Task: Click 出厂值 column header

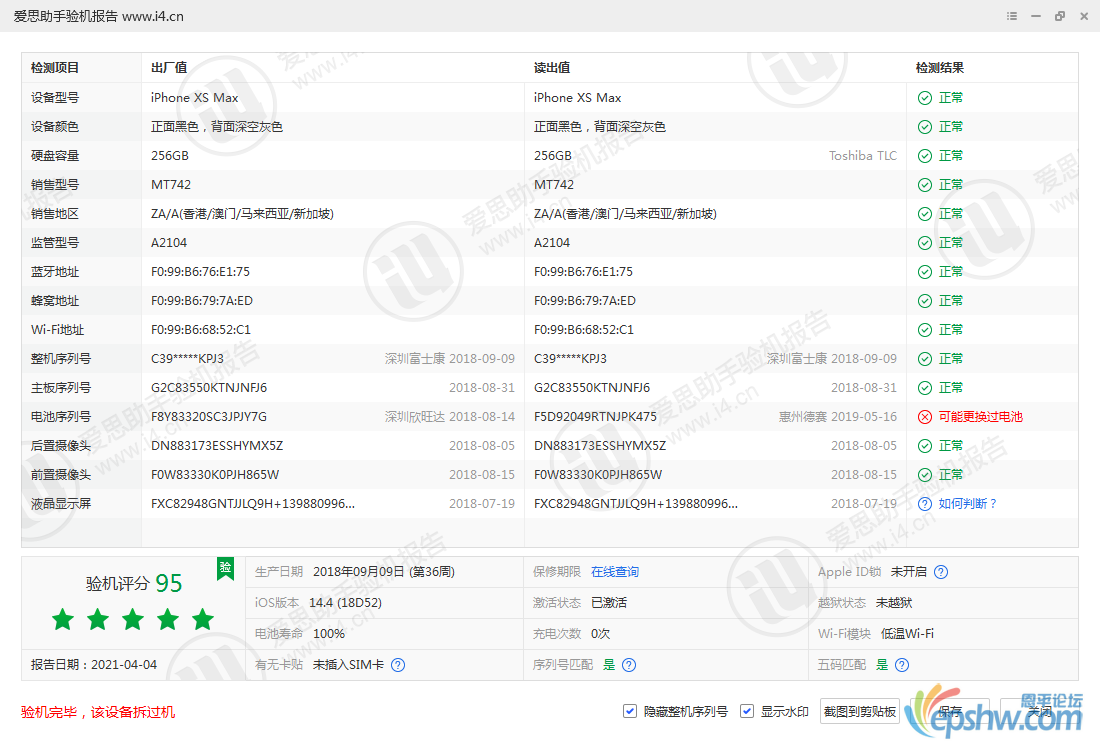Action: [x=169, y=68]
